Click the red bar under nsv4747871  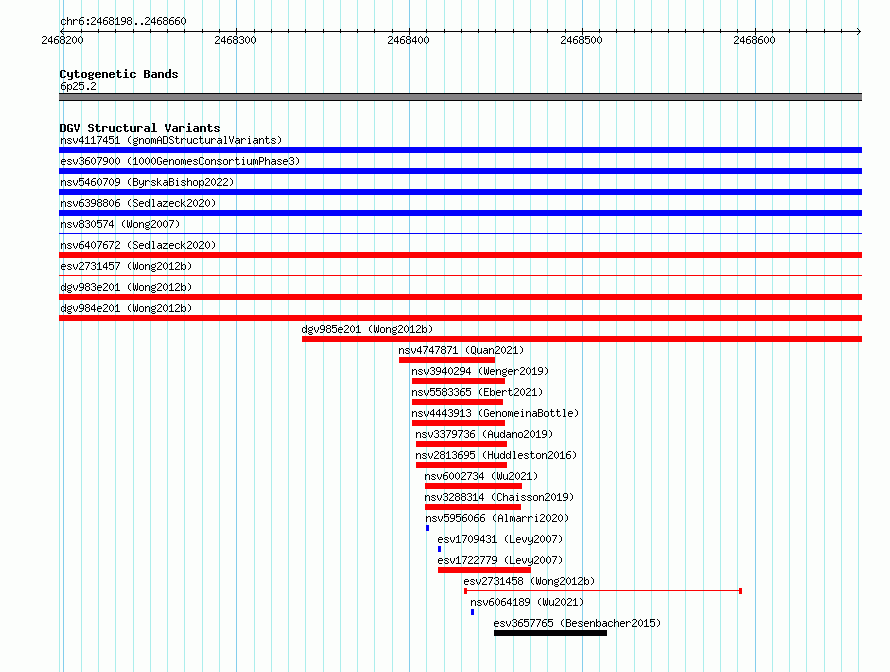tap(447, 360)
